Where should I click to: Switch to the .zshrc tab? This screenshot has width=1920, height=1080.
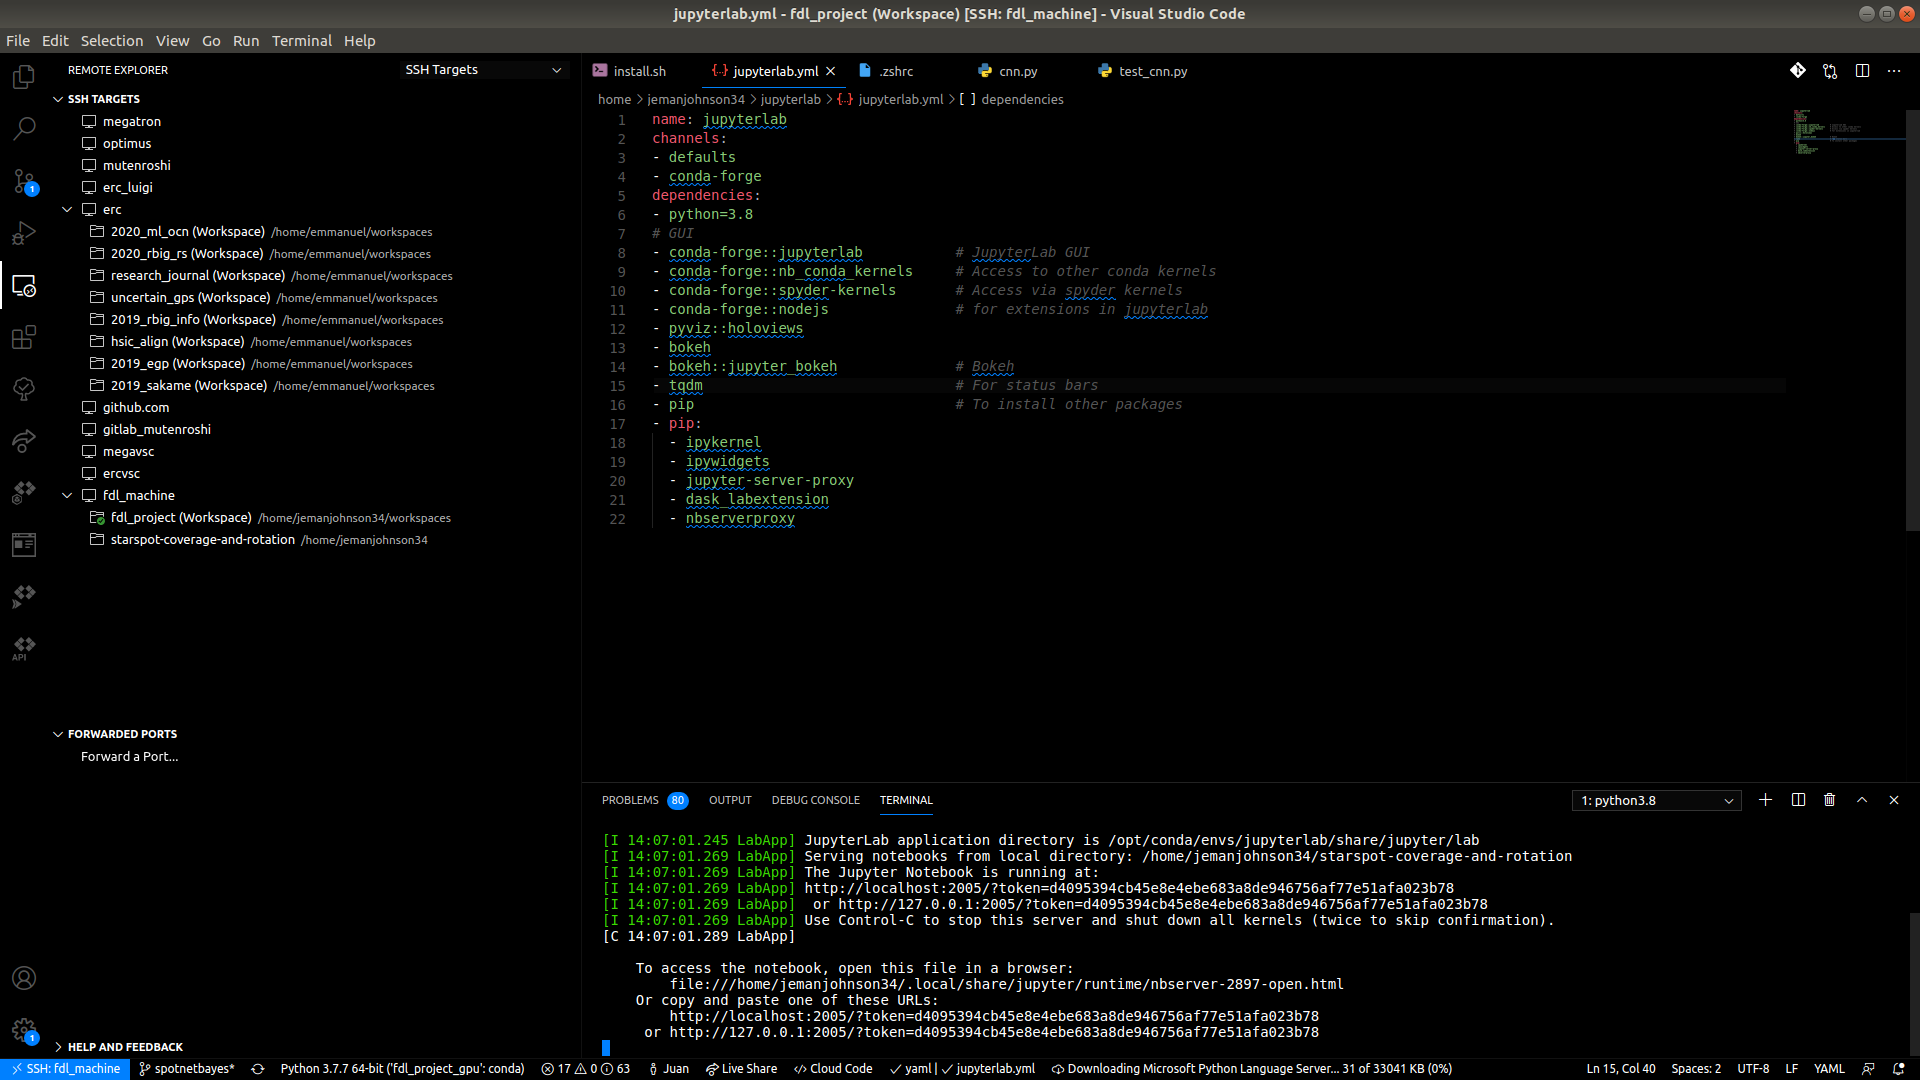(896, 71)
